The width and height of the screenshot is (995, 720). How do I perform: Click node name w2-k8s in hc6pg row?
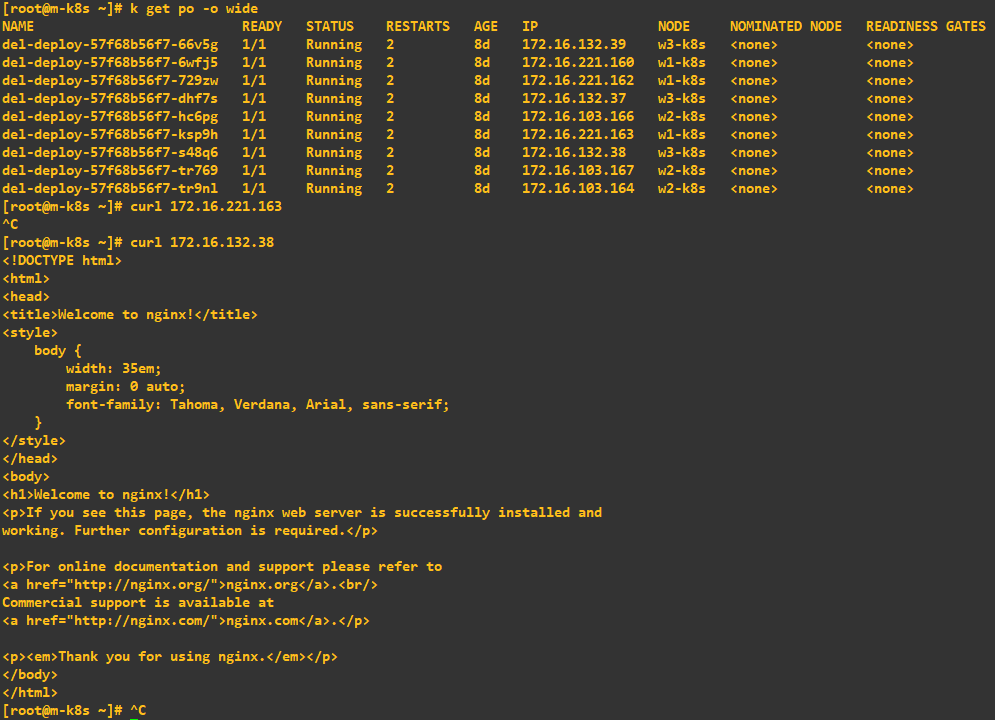tap(682, 117)
